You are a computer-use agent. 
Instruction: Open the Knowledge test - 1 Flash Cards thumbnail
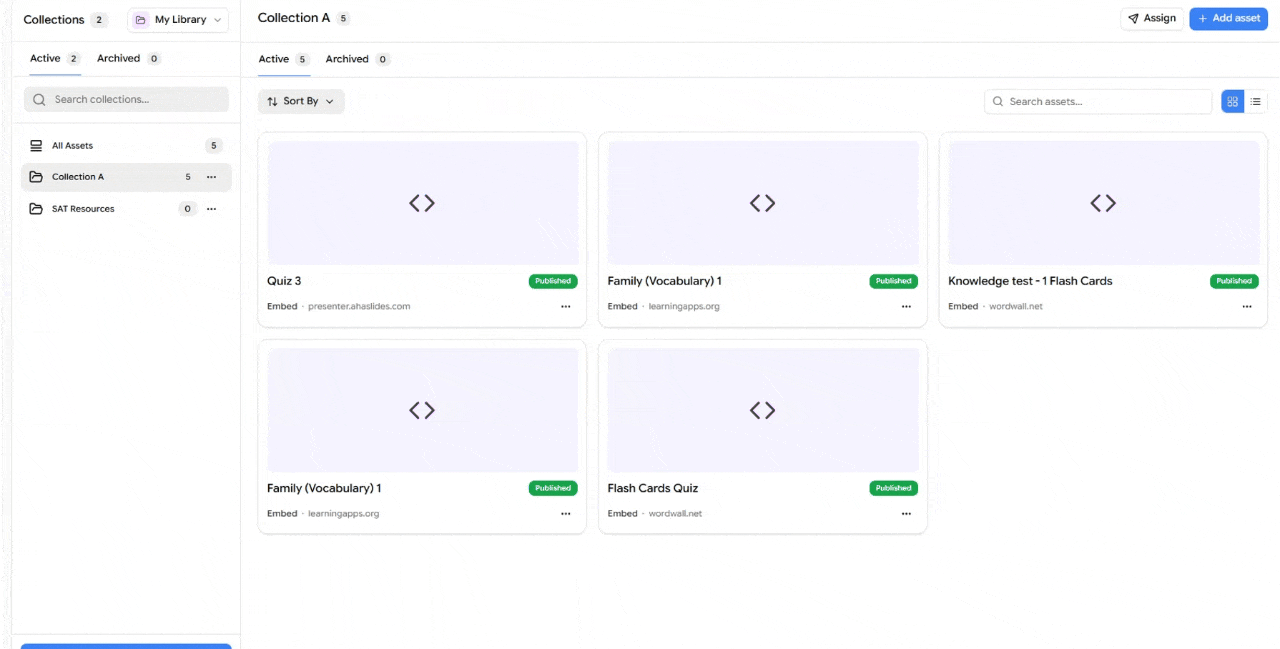click(1103, 203)
